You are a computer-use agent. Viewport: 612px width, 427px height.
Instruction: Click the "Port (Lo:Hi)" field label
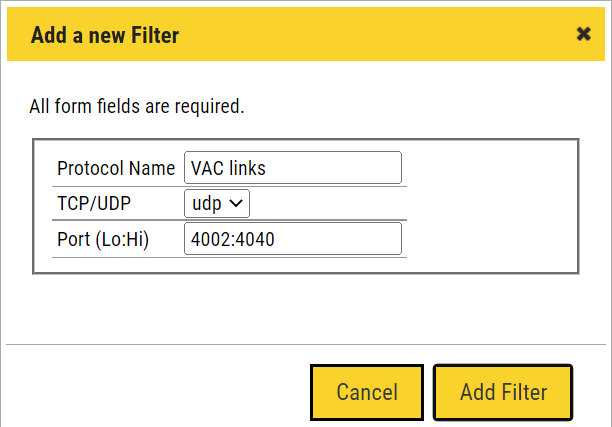coord(103,239)
